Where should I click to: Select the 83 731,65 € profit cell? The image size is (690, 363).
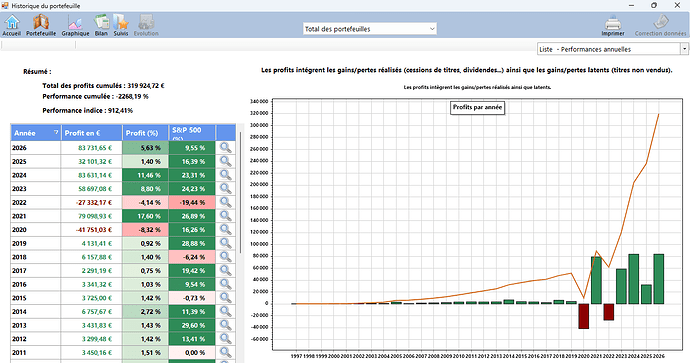tap(92, 148)
